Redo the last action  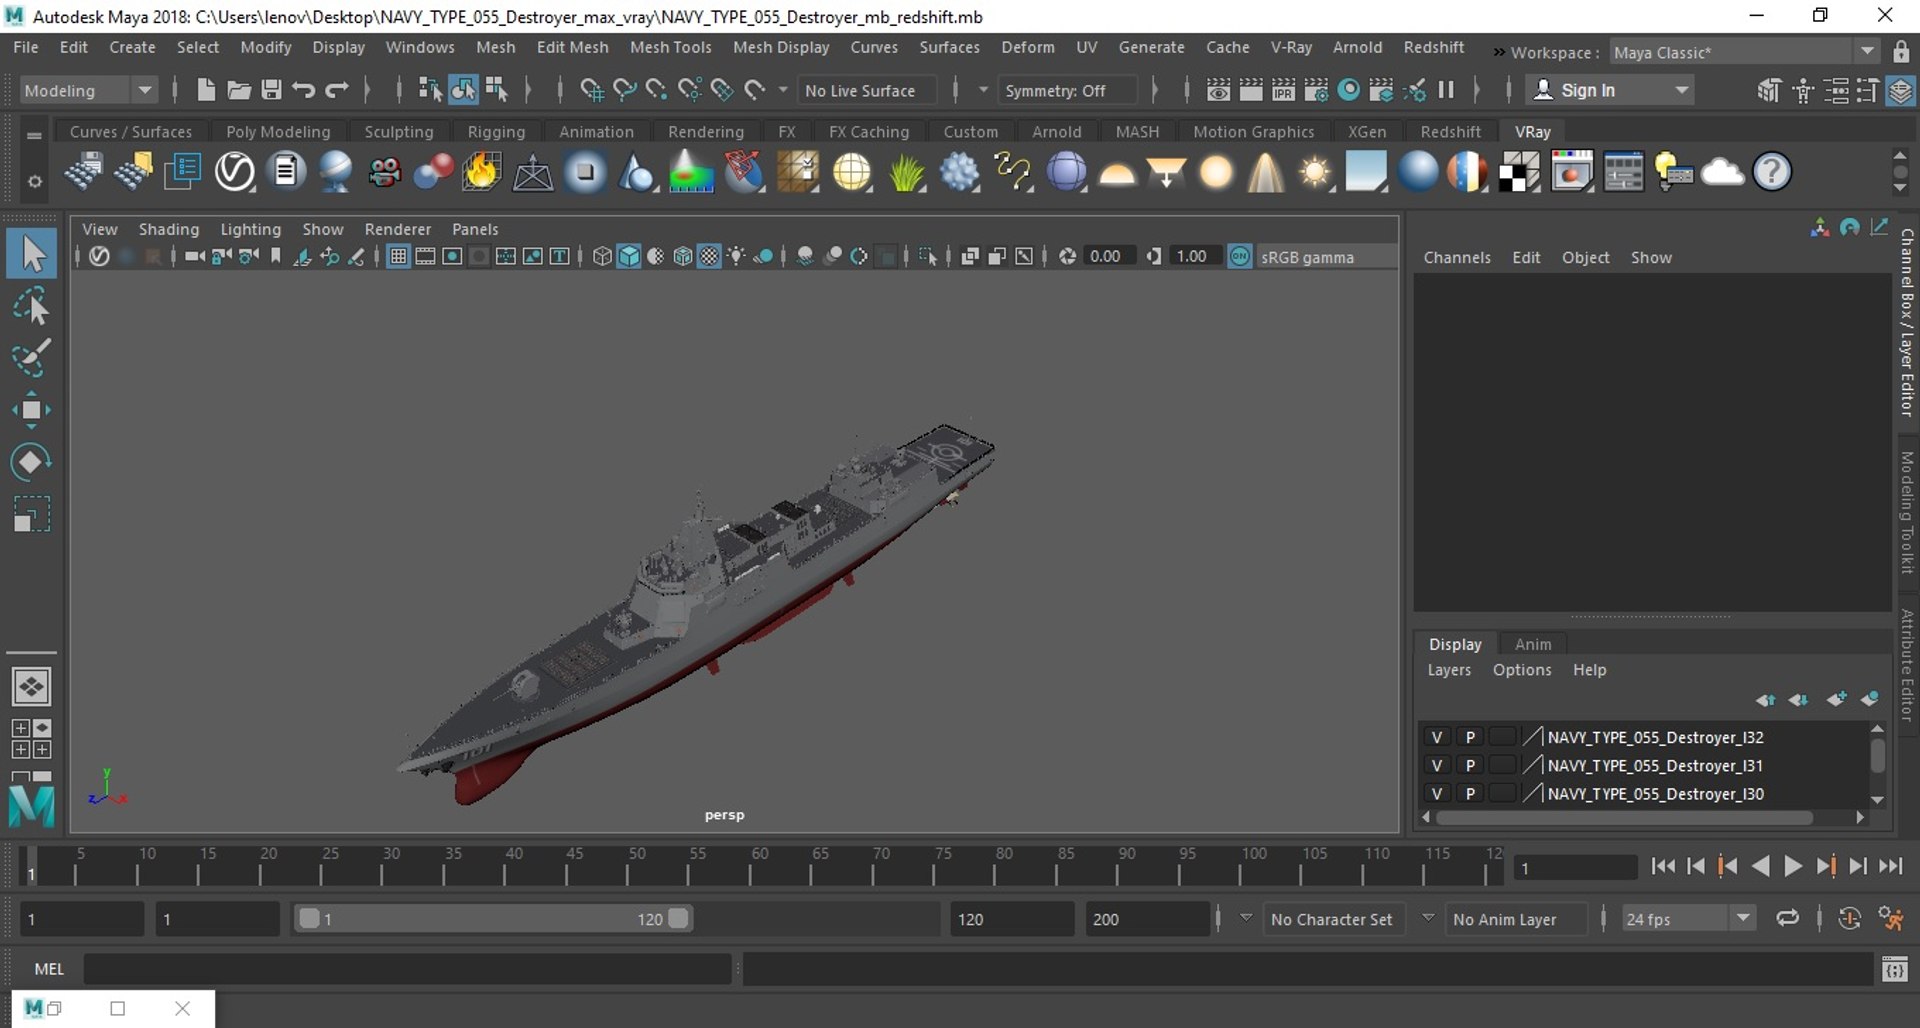(337, 90)
